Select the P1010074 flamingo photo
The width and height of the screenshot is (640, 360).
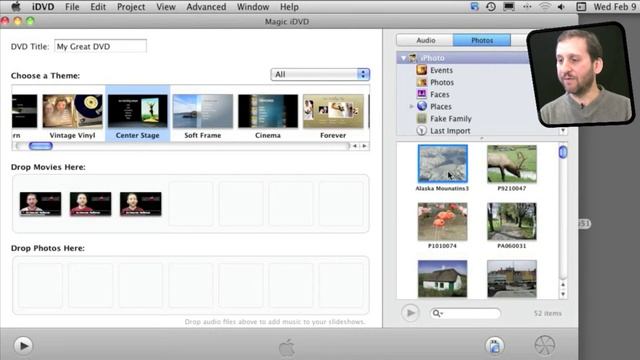(x=442, y=222)
